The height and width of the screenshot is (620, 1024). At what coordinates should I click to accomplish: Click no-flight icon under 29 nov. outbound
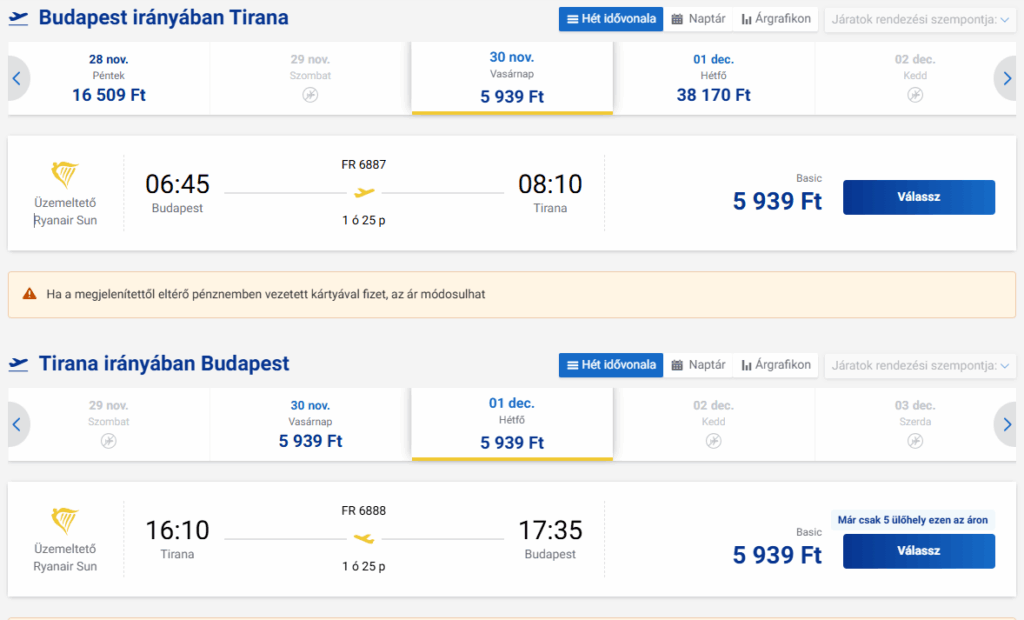(310, 95)
